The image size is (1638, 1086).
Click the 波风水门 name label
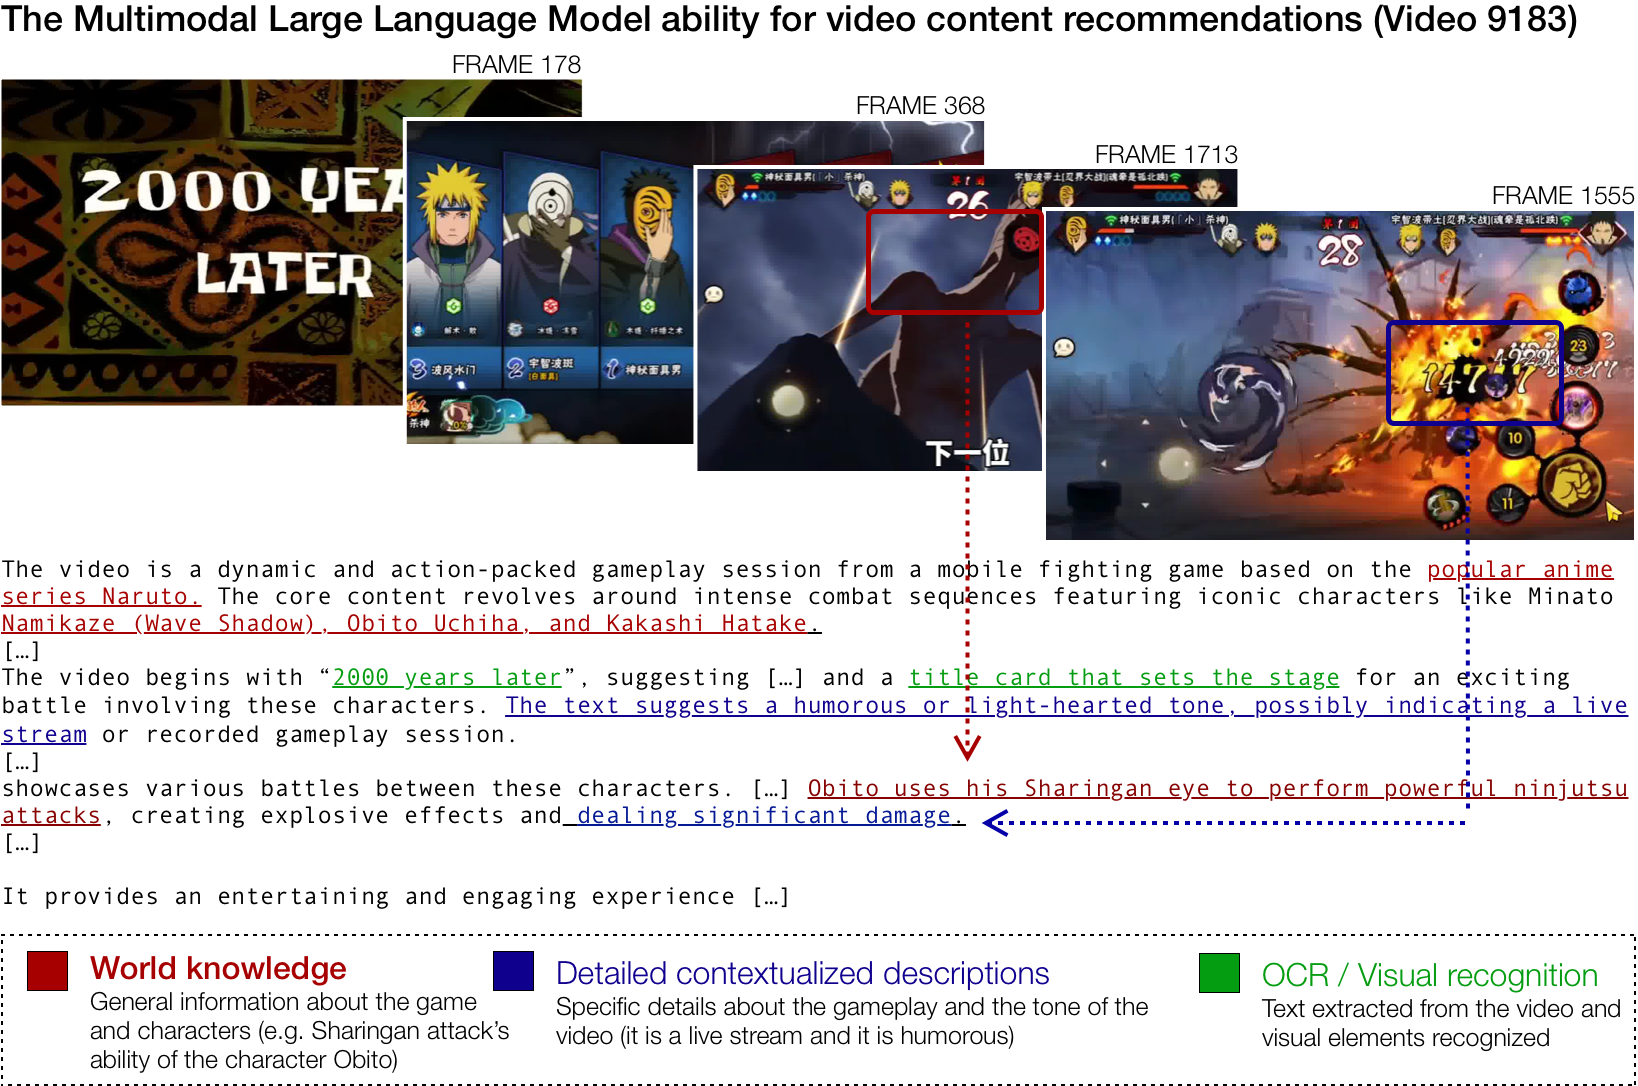453,370
